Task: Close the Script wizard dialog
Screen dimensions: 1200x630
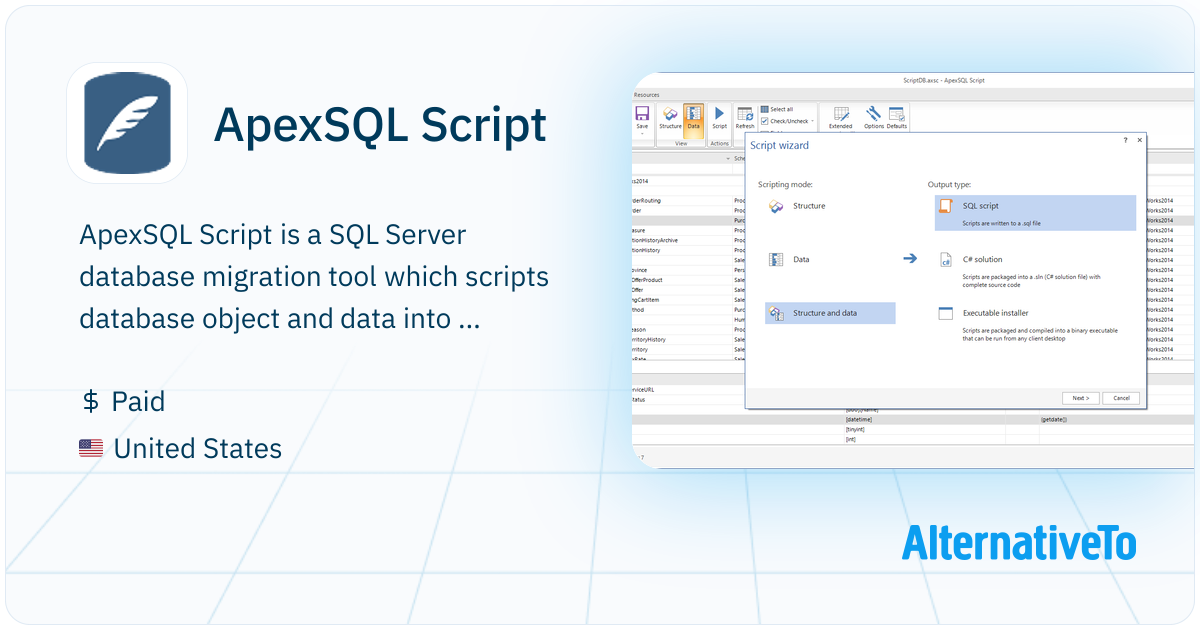Action: [1139, 141]
